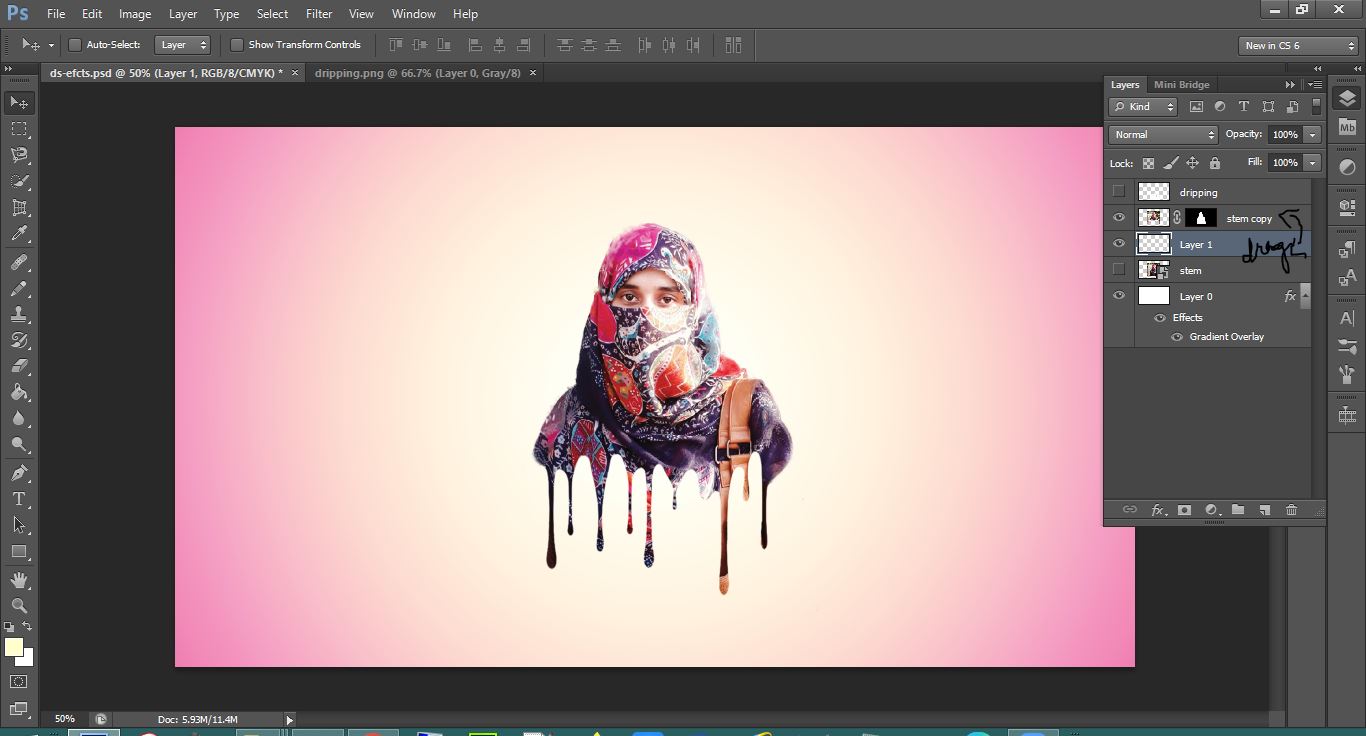This screenshot has height=736, width=1366.
Task: Select the Rectangular Marquee tool
Action: pyautogui.click(x=19, y=129)
